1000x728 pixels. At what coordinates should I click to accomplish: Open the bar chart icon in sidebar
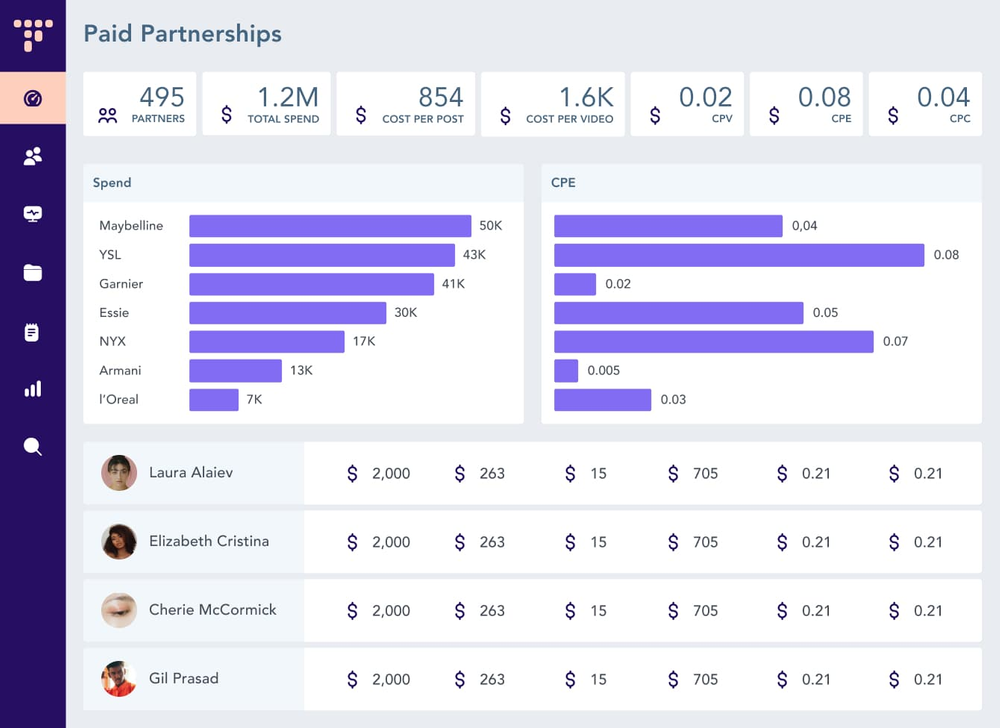point(33,389)
